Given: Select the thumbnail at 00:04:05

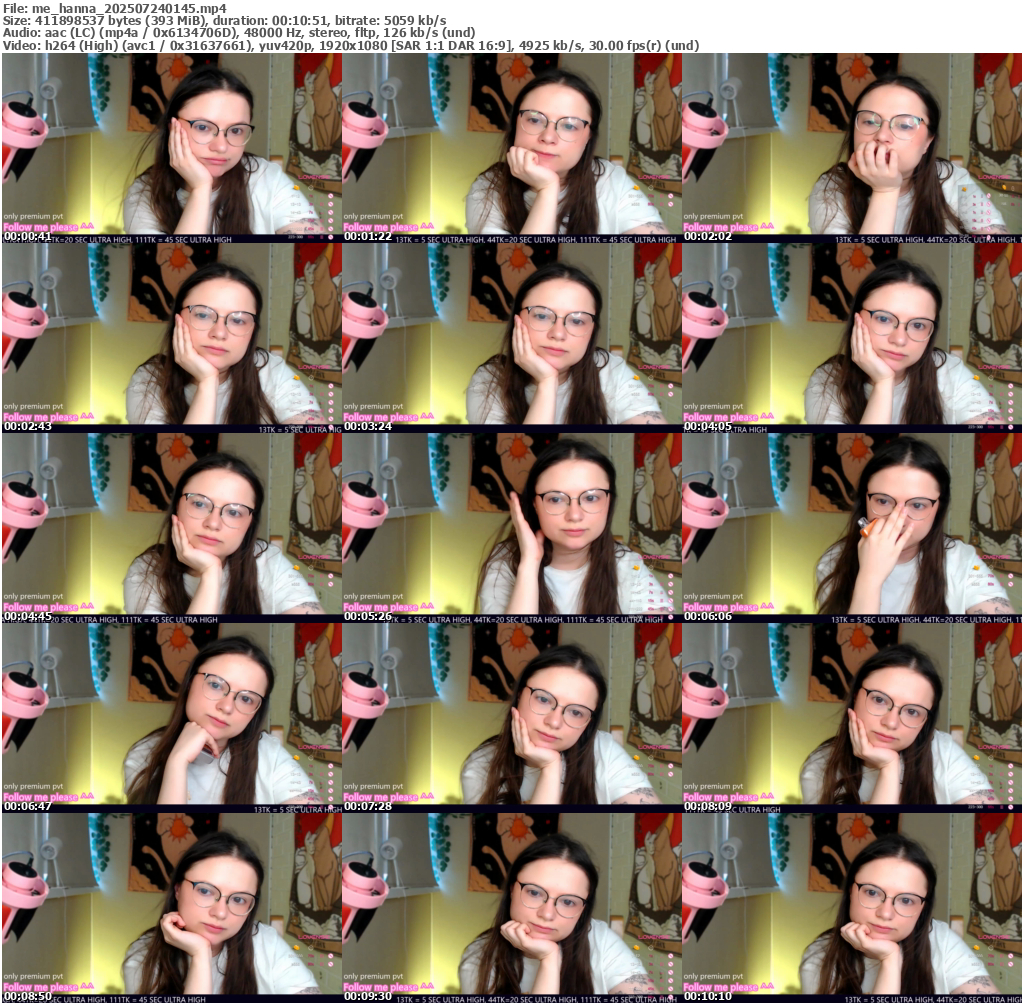Looking at the screenshot, I should [x=852, y=338].
